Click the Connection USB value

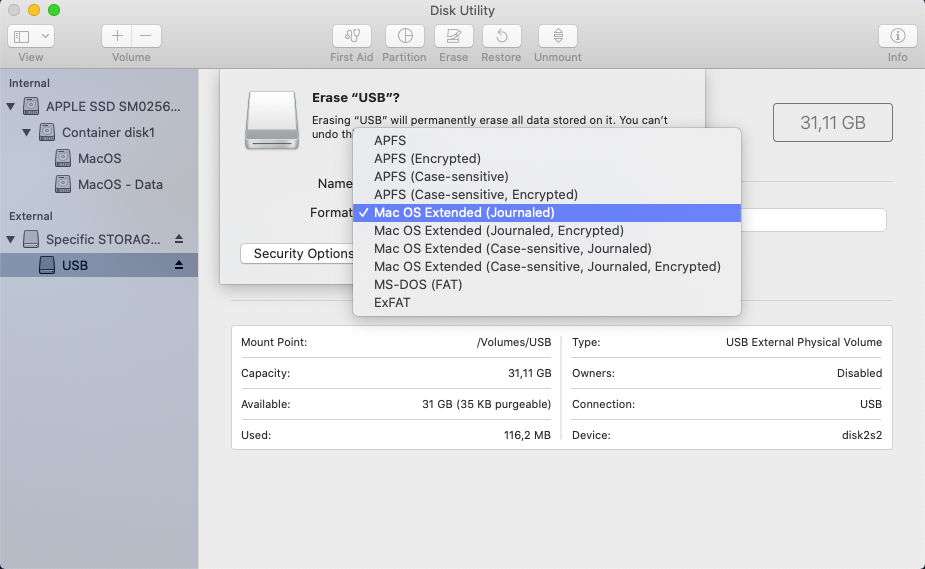[871, 404]
